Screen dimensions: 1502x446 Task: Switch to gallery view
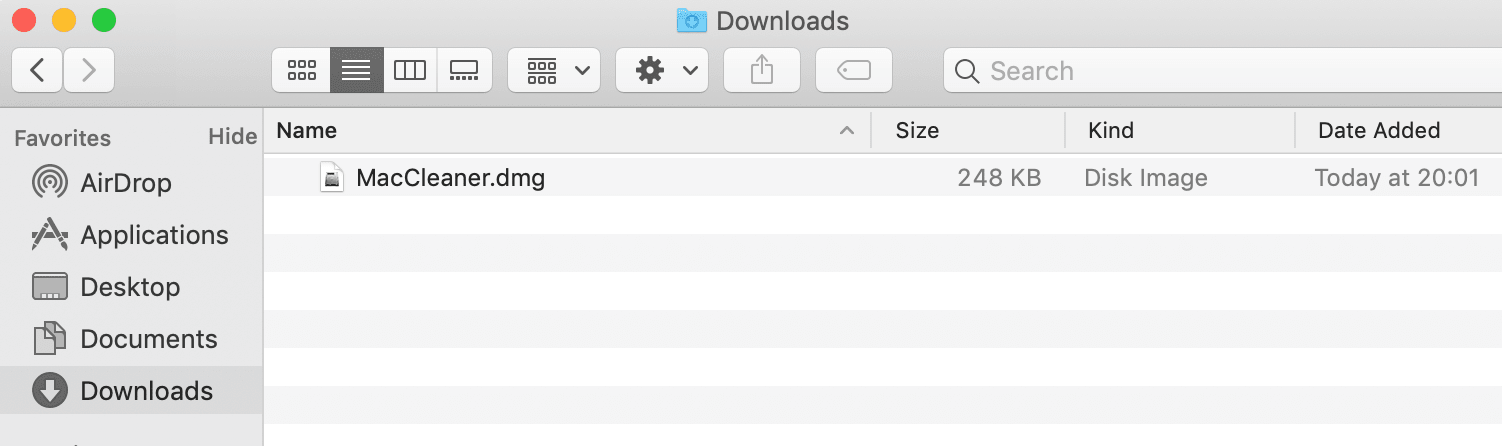465,70
